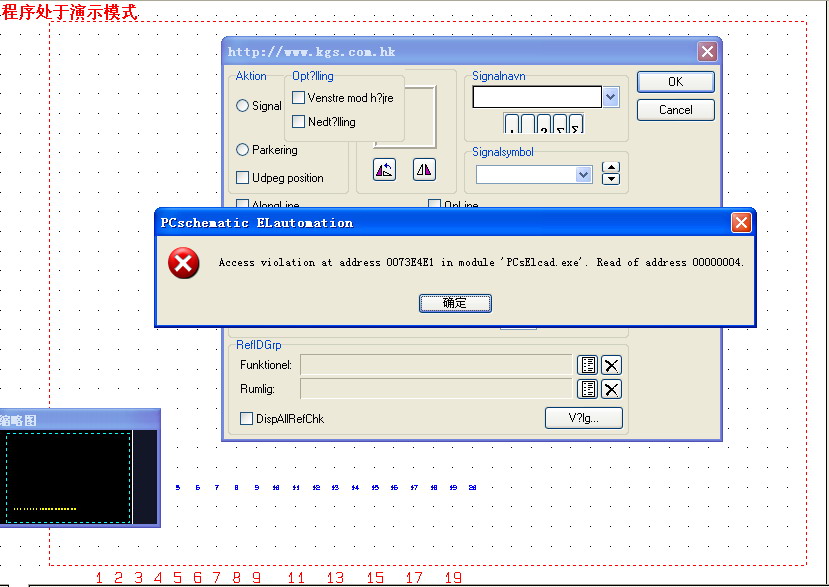Open the list icon beside Funktionel field
The height and width of the screenshot is (587, 829).
587,365
